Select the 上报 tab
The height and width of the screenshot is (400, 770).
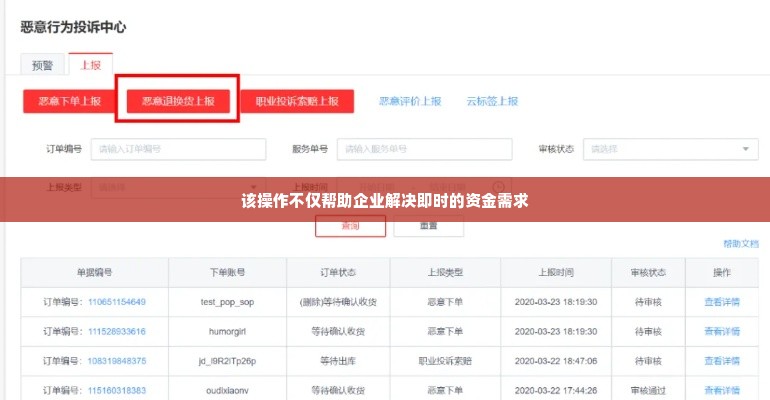point(91,64)
